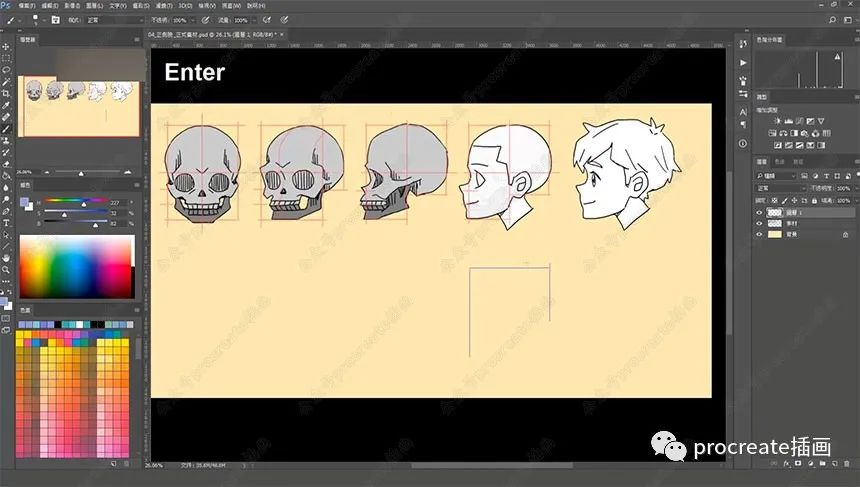The width and height of the screenshot is (860, 487).
Task: Select the Crop tool
Action: pos(6,93)
